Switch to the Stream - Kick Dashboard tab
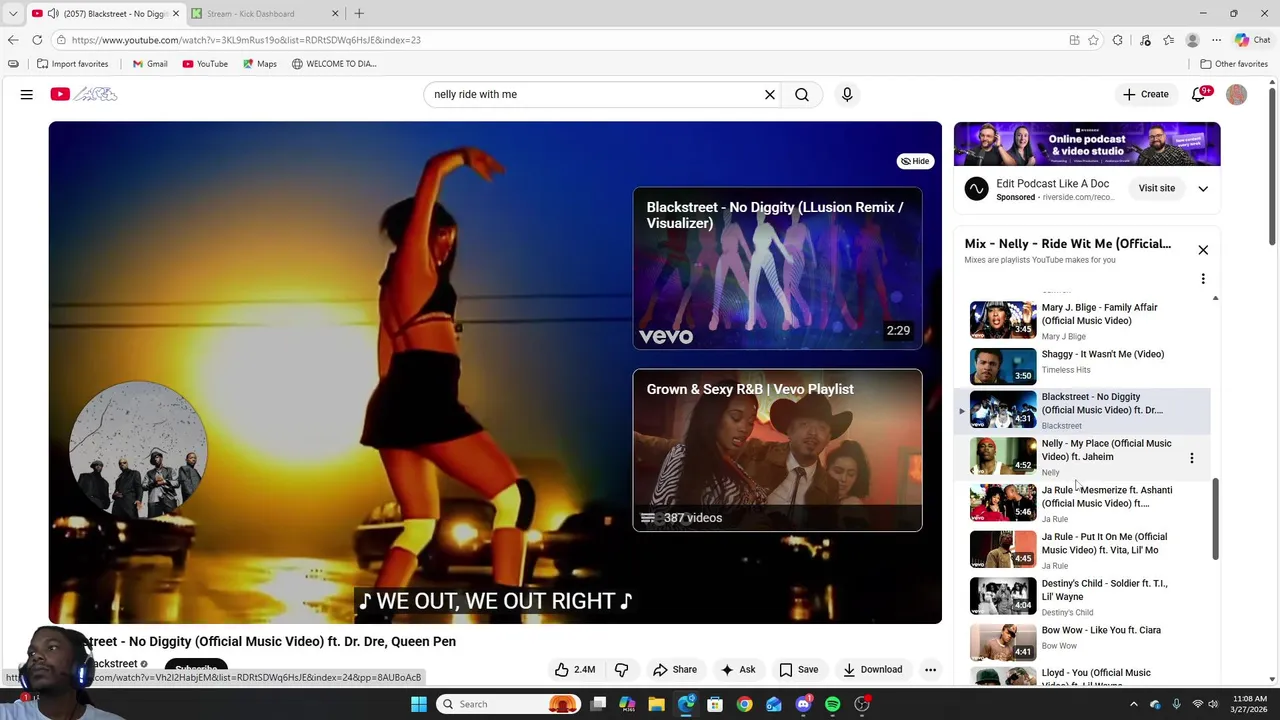This screenshot has width=1280, height=720. click(x=265, y=14)
